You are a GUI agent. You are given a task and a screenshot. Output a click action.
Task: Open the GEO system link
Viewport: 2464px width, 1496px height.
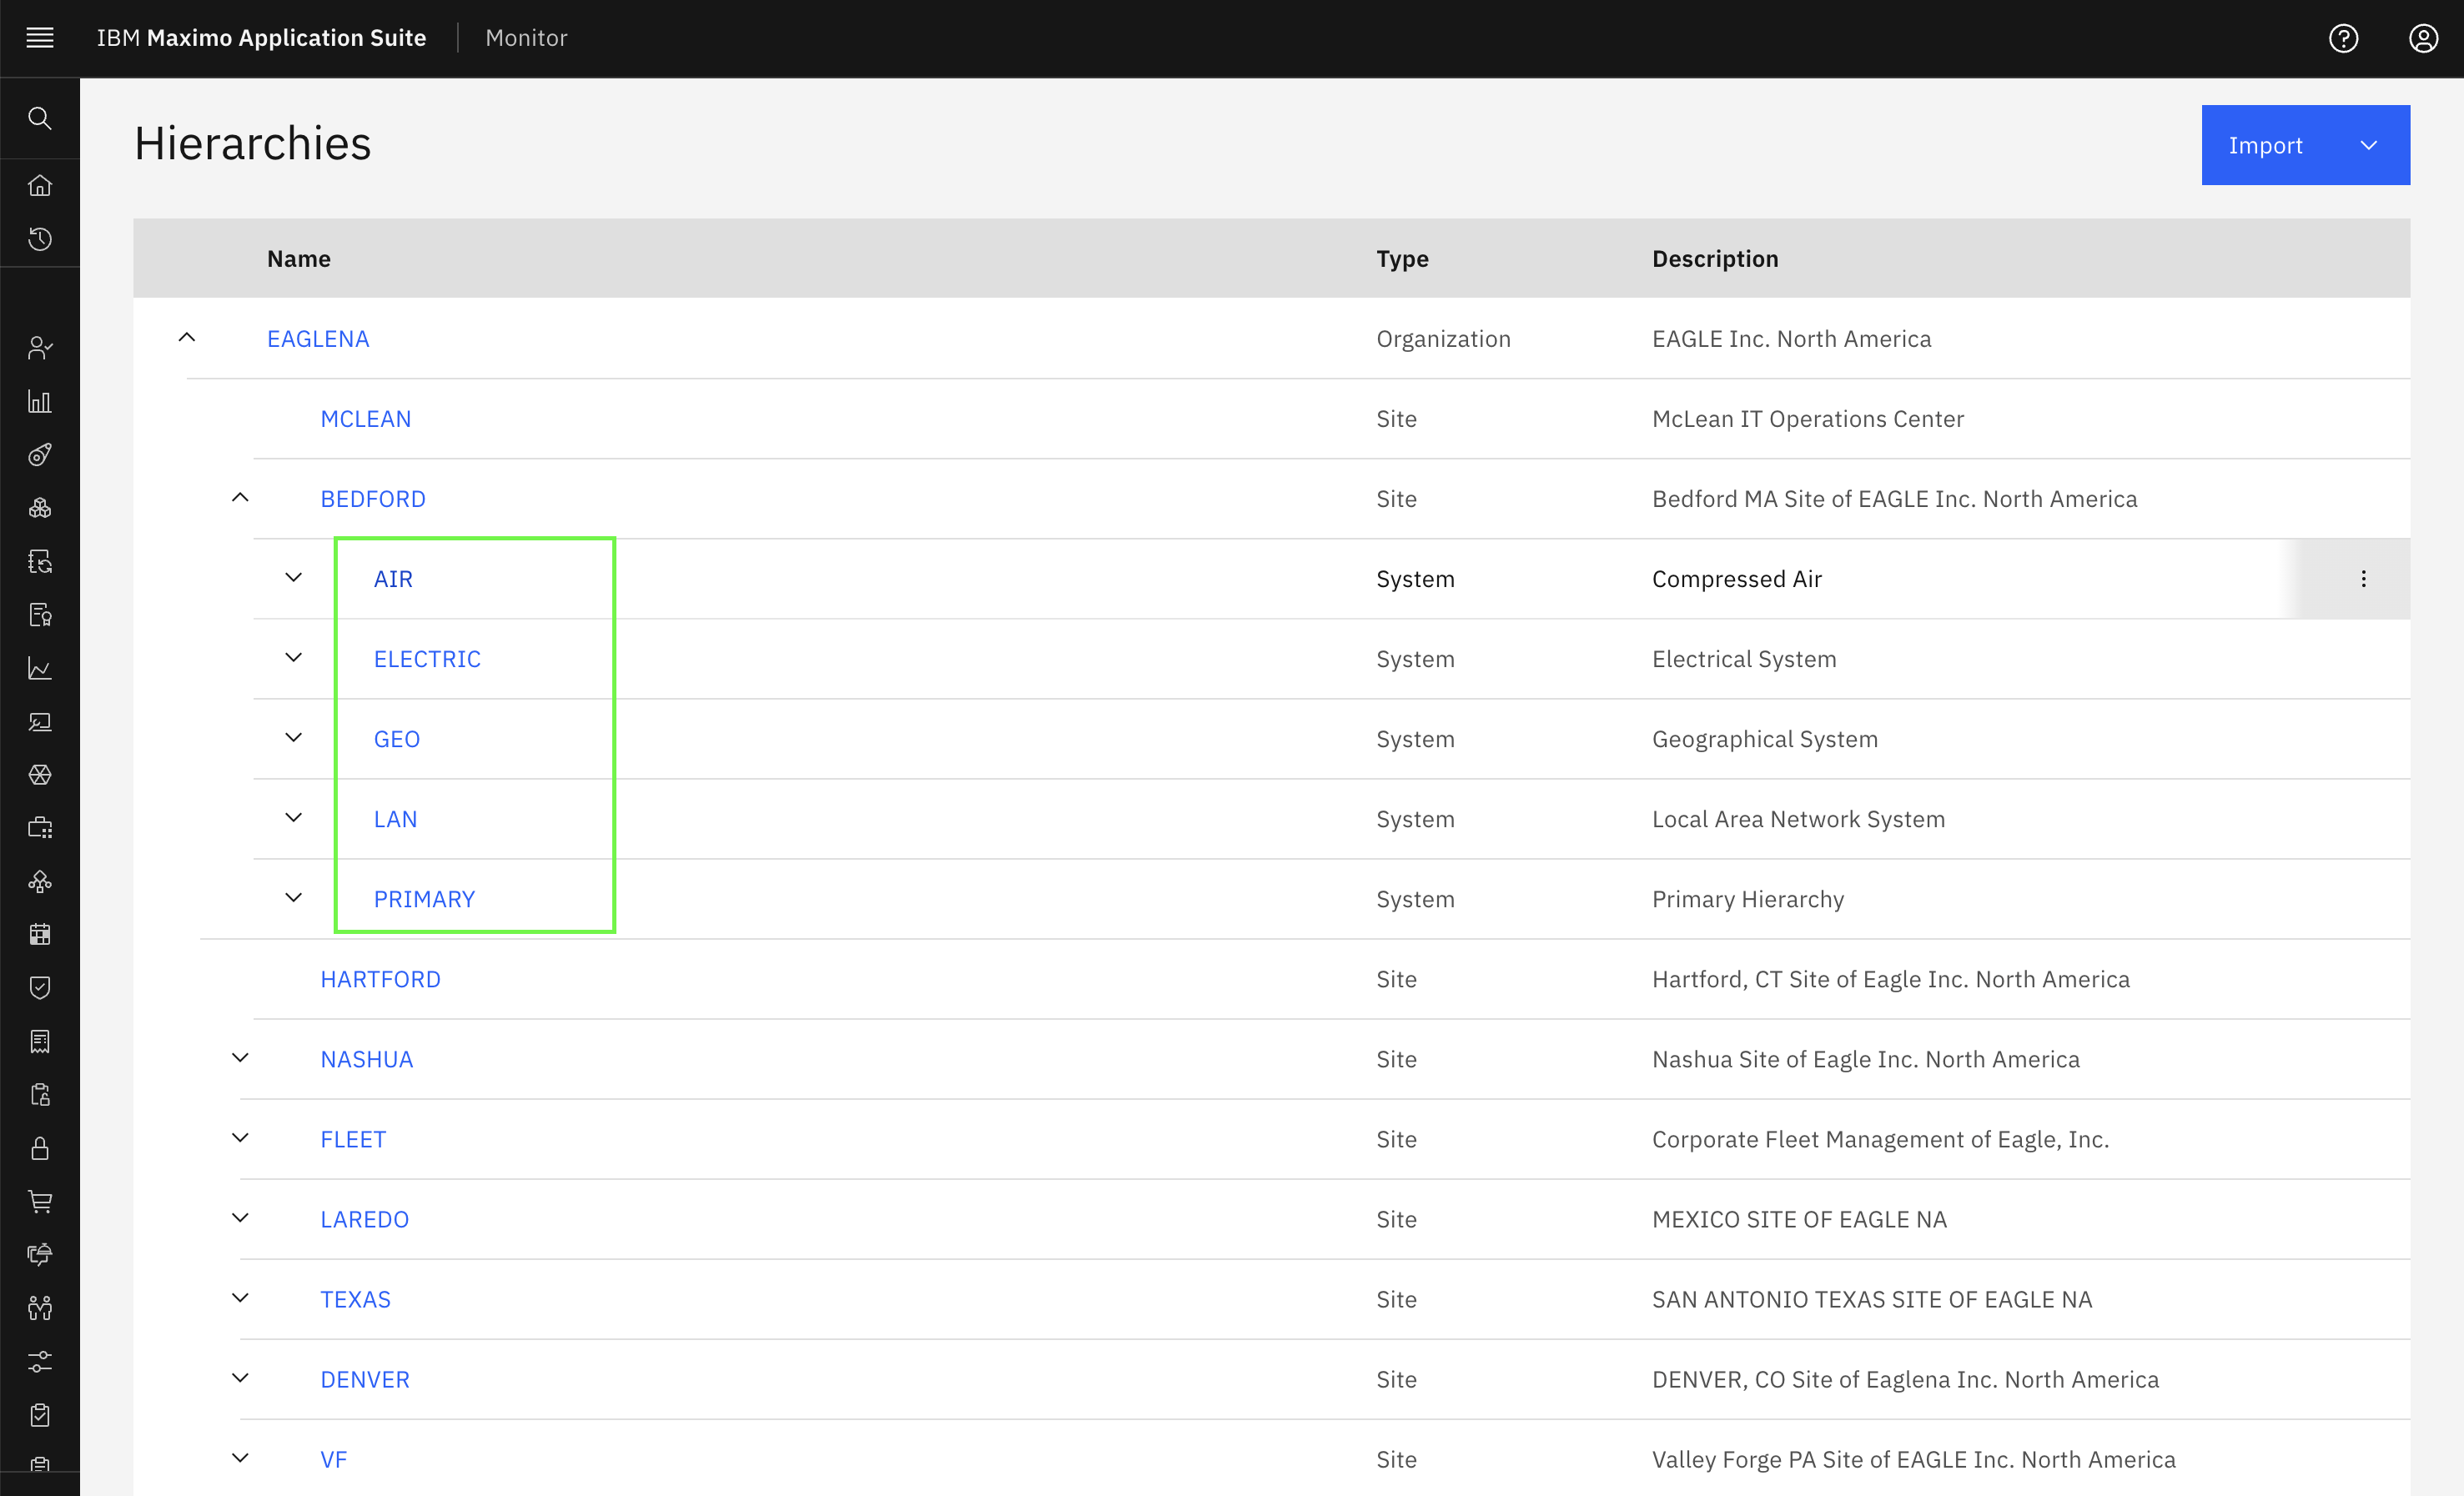pyautogui.click(x=397, y=739)
